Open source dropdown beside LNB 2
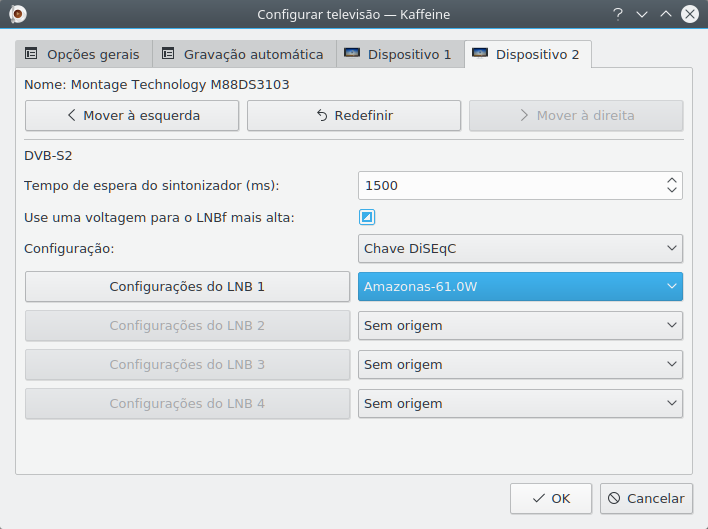 (x=520, y=325)
